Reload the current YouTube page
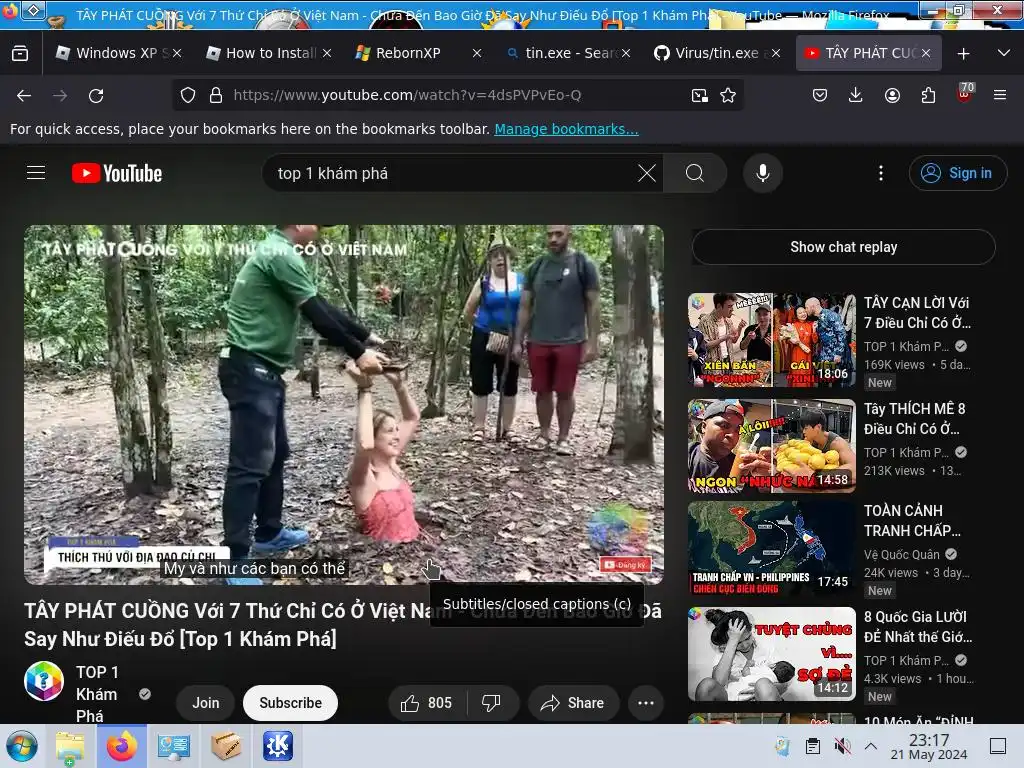1024x768 pixels. point(96,95)
